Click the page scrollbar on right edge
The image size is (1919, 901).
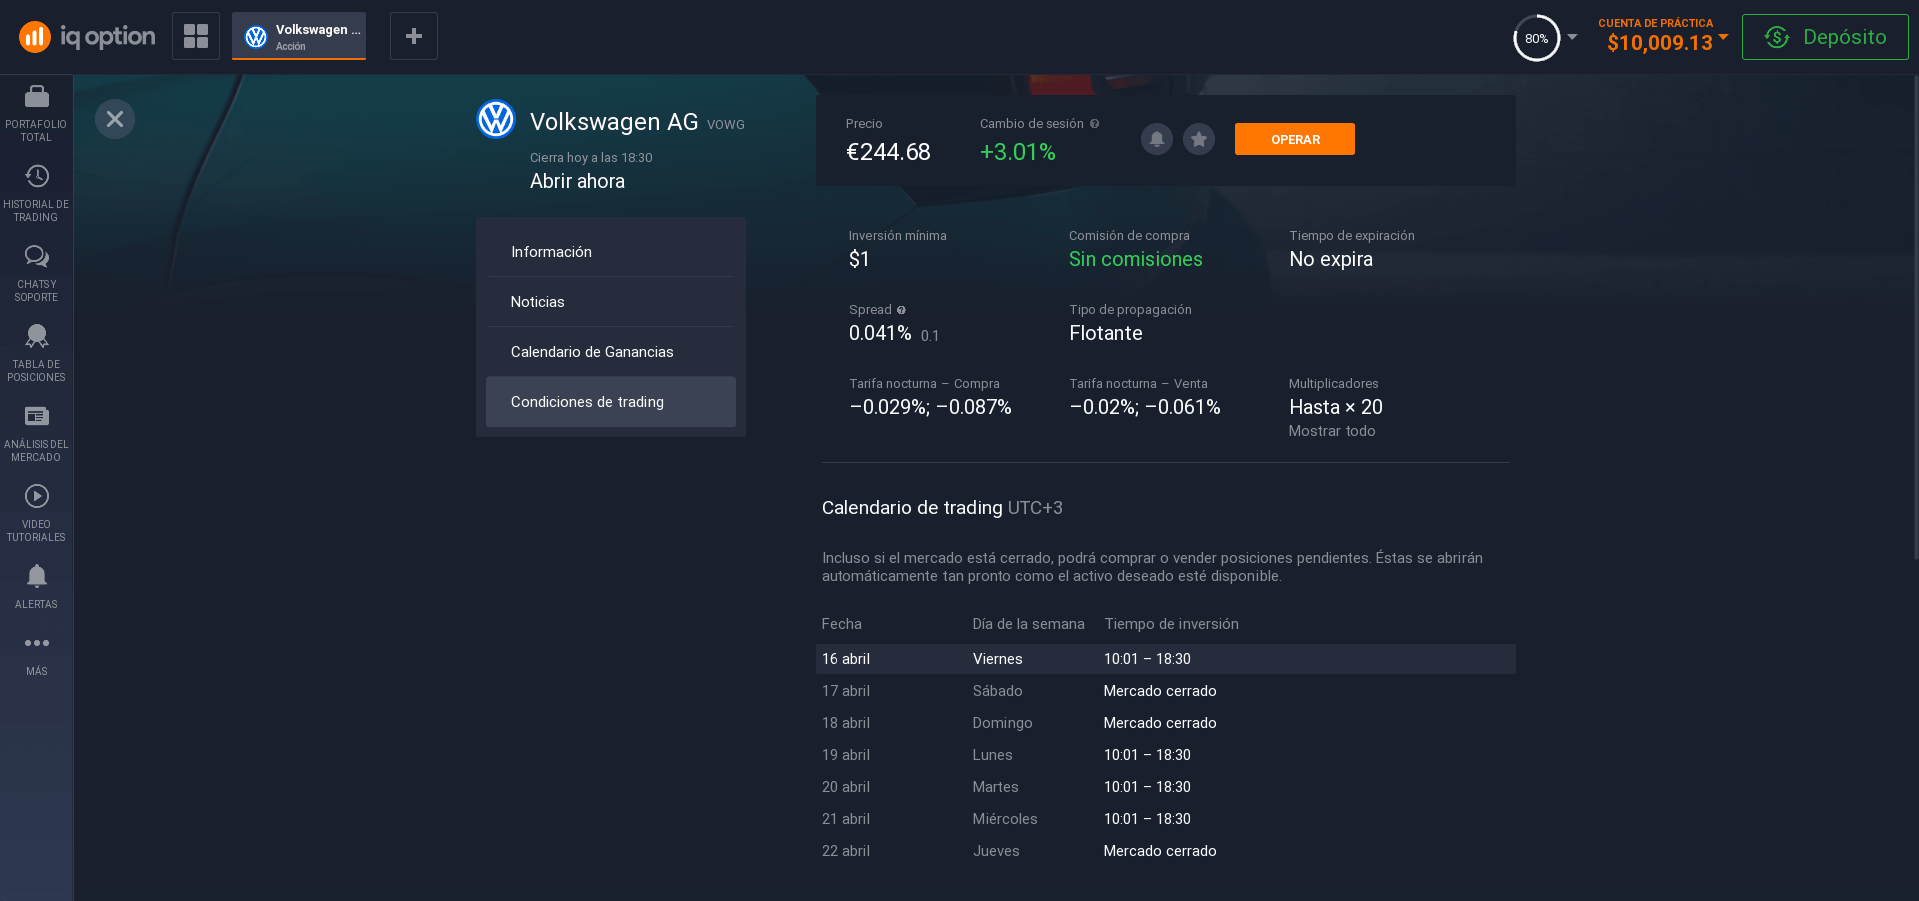(x=1915, y=318)
